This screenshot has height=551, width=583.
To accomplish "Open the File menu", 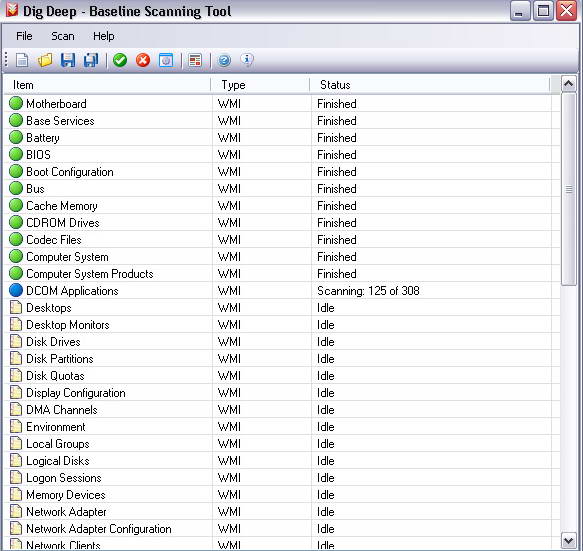I will [x=24, y=36].
